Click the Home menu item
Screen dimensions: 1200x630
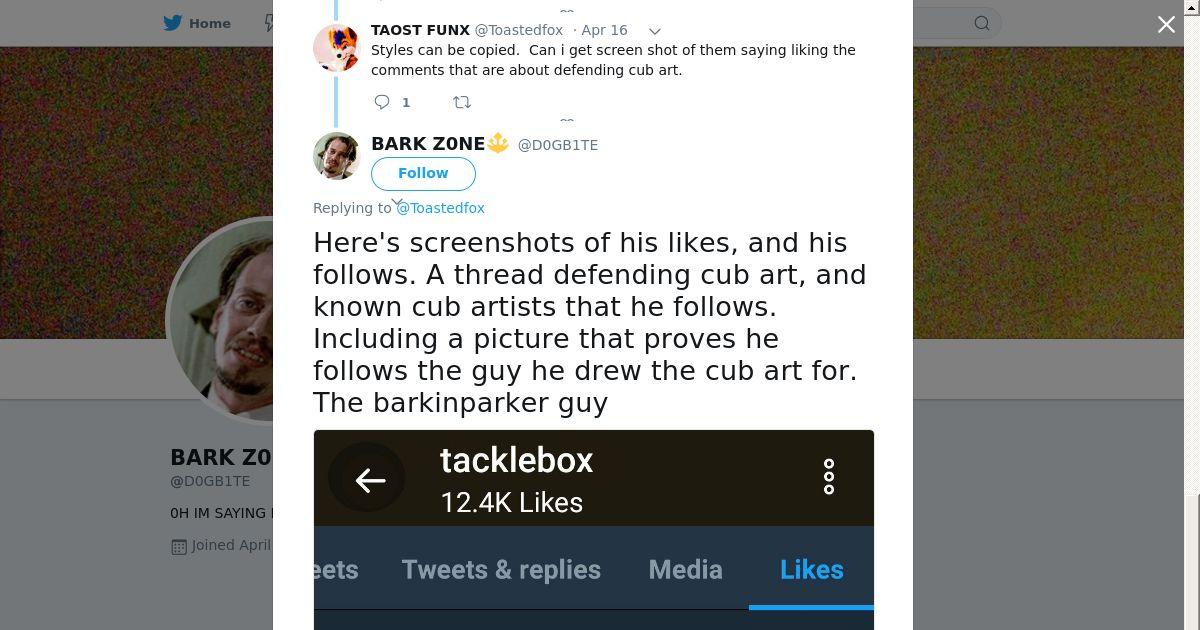197,23
